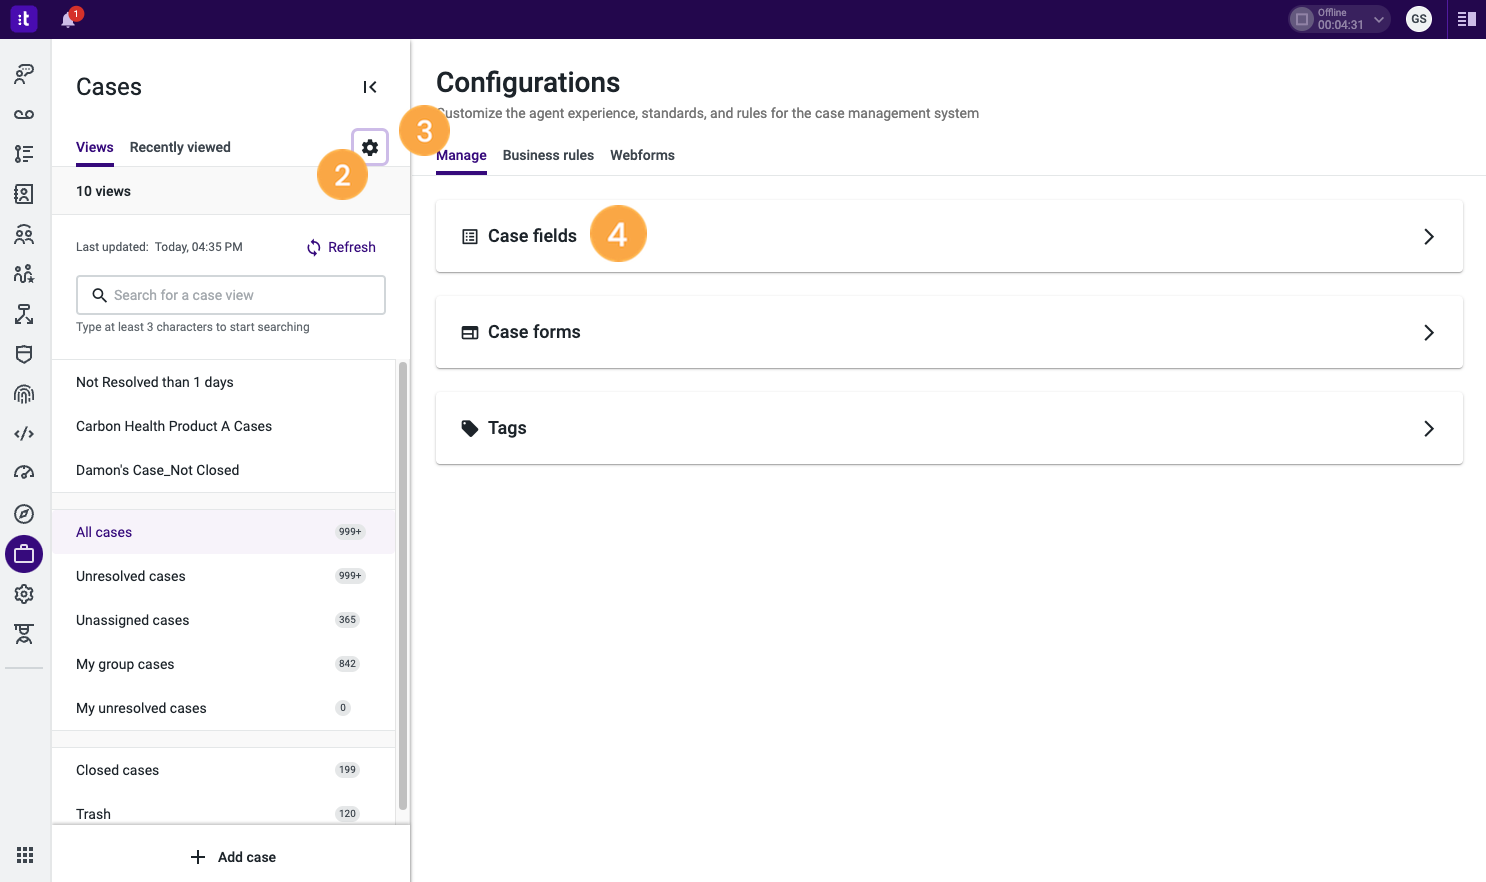Open the shield icon in sidebar
The image size is (1486, 882).
point(24,354)
